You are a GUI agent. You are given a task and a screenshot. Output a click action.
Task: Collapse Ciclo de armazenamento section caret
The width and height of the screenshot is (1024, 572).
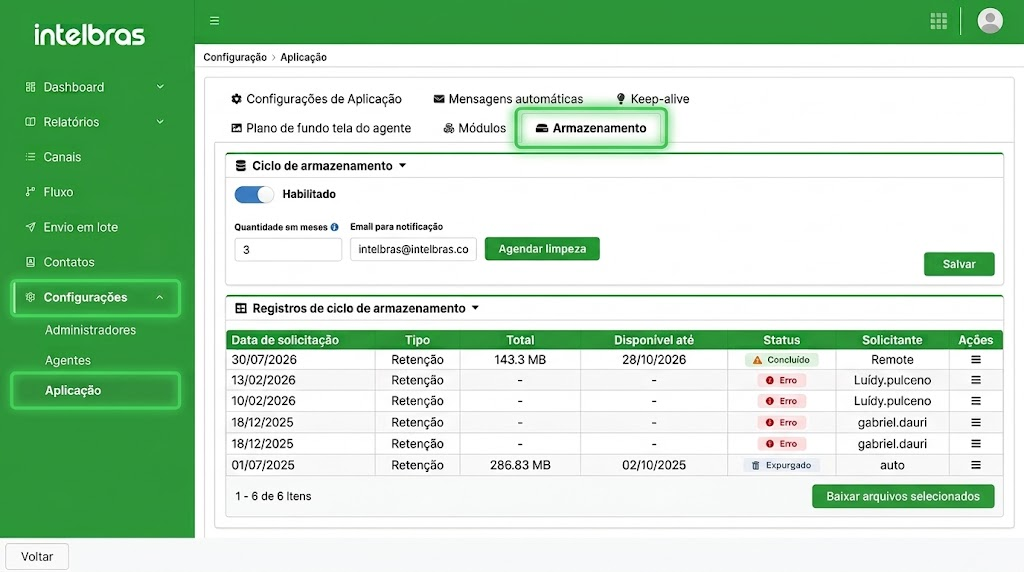pyautogui.click(x=402, y=166)
